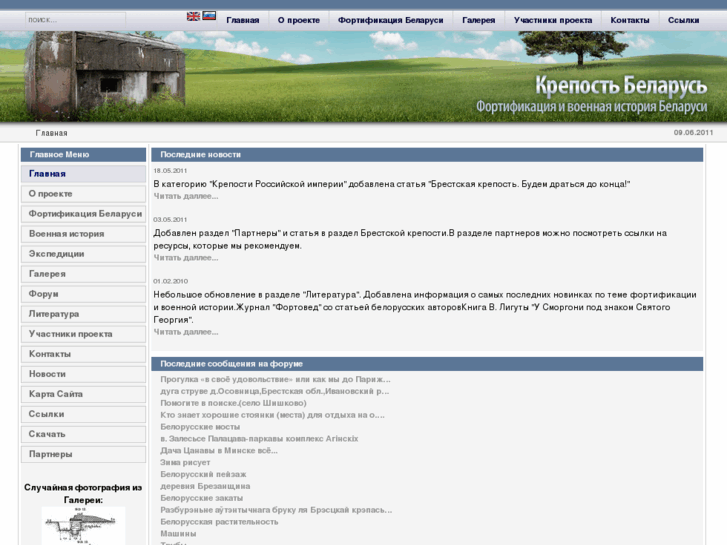
Task: Click the 'Случайная фотография из Галереи:' caption
Action: (x=83, y=494)
